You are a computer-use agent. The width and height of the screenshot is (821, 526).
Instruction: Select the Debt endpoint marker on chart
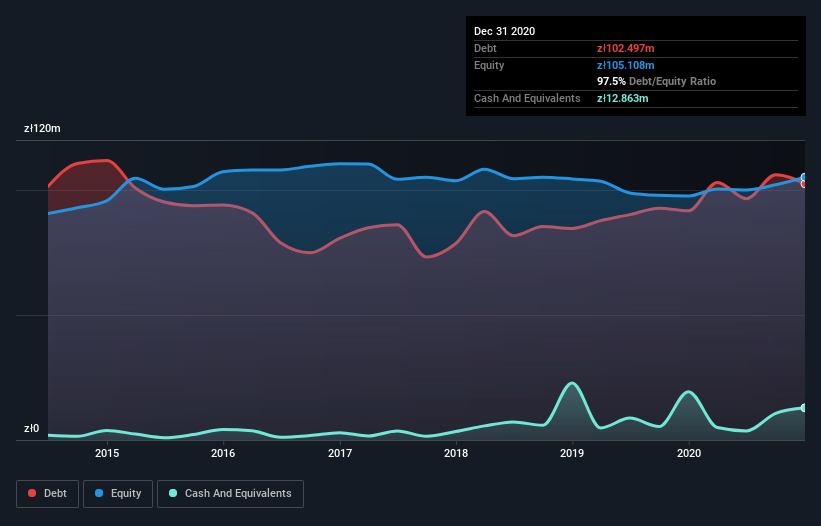coord(804,184)
